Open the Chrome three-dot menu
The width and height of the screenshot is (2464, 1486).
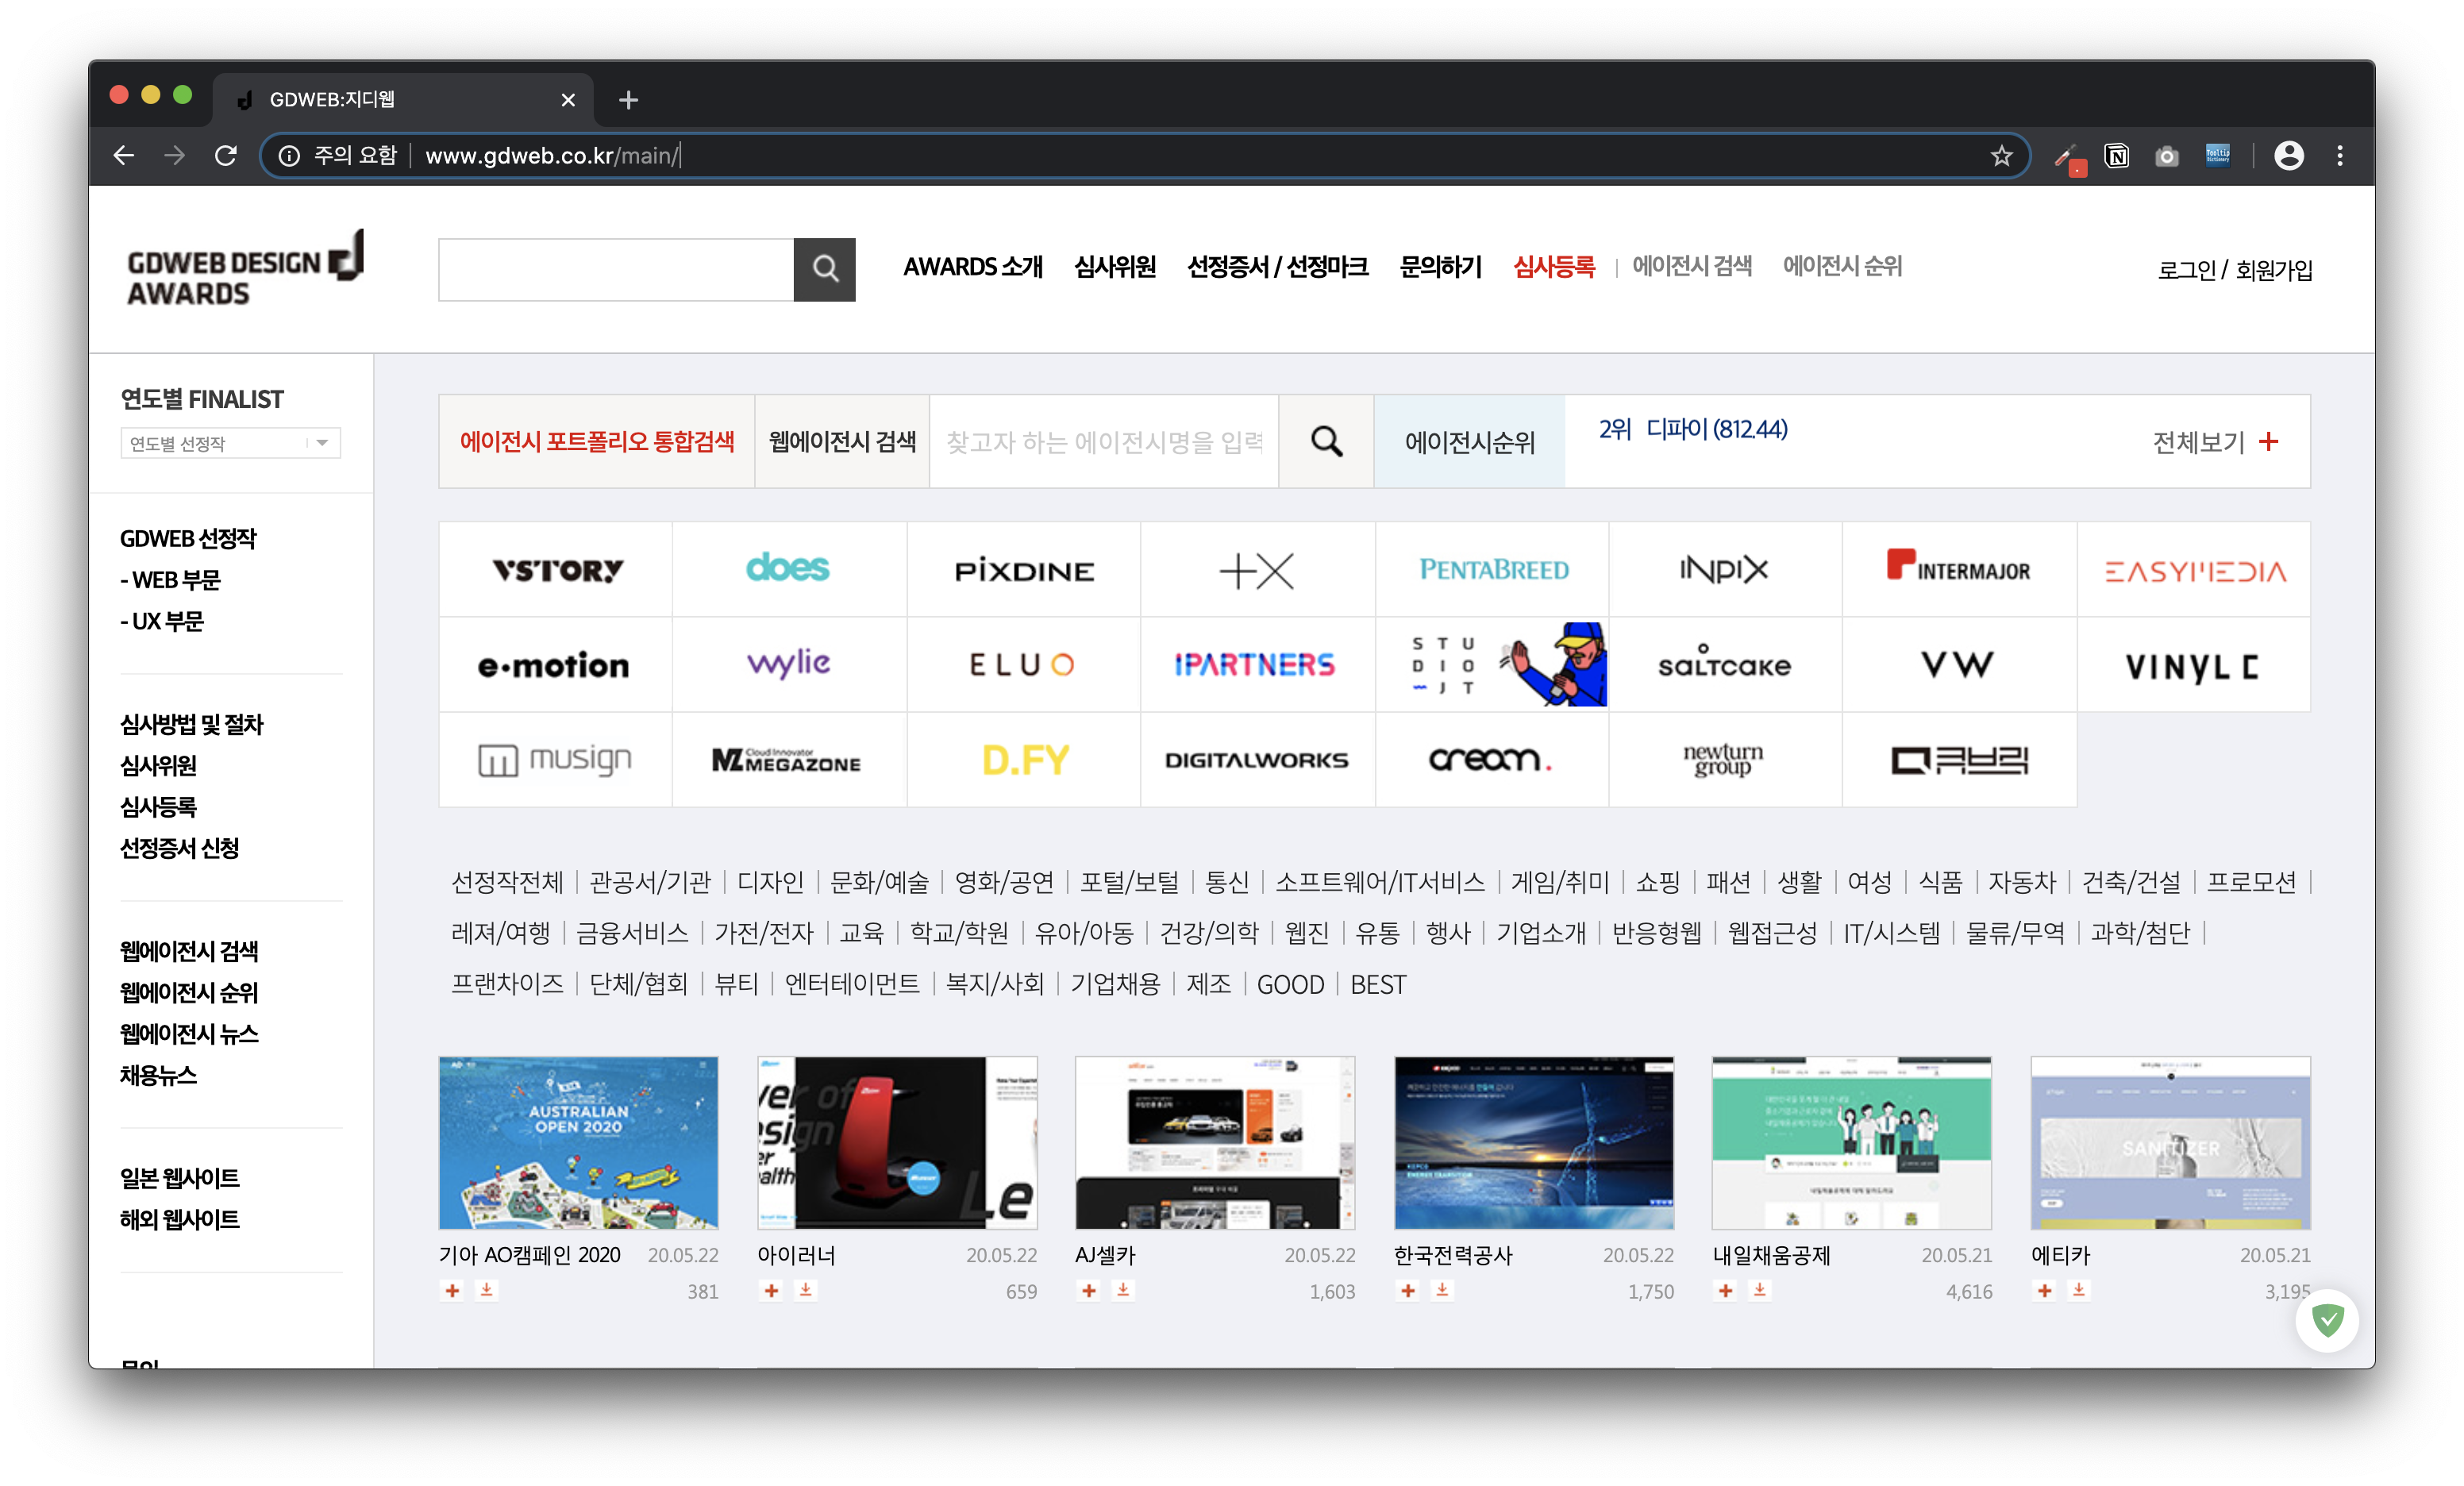tap(2339, 156)
